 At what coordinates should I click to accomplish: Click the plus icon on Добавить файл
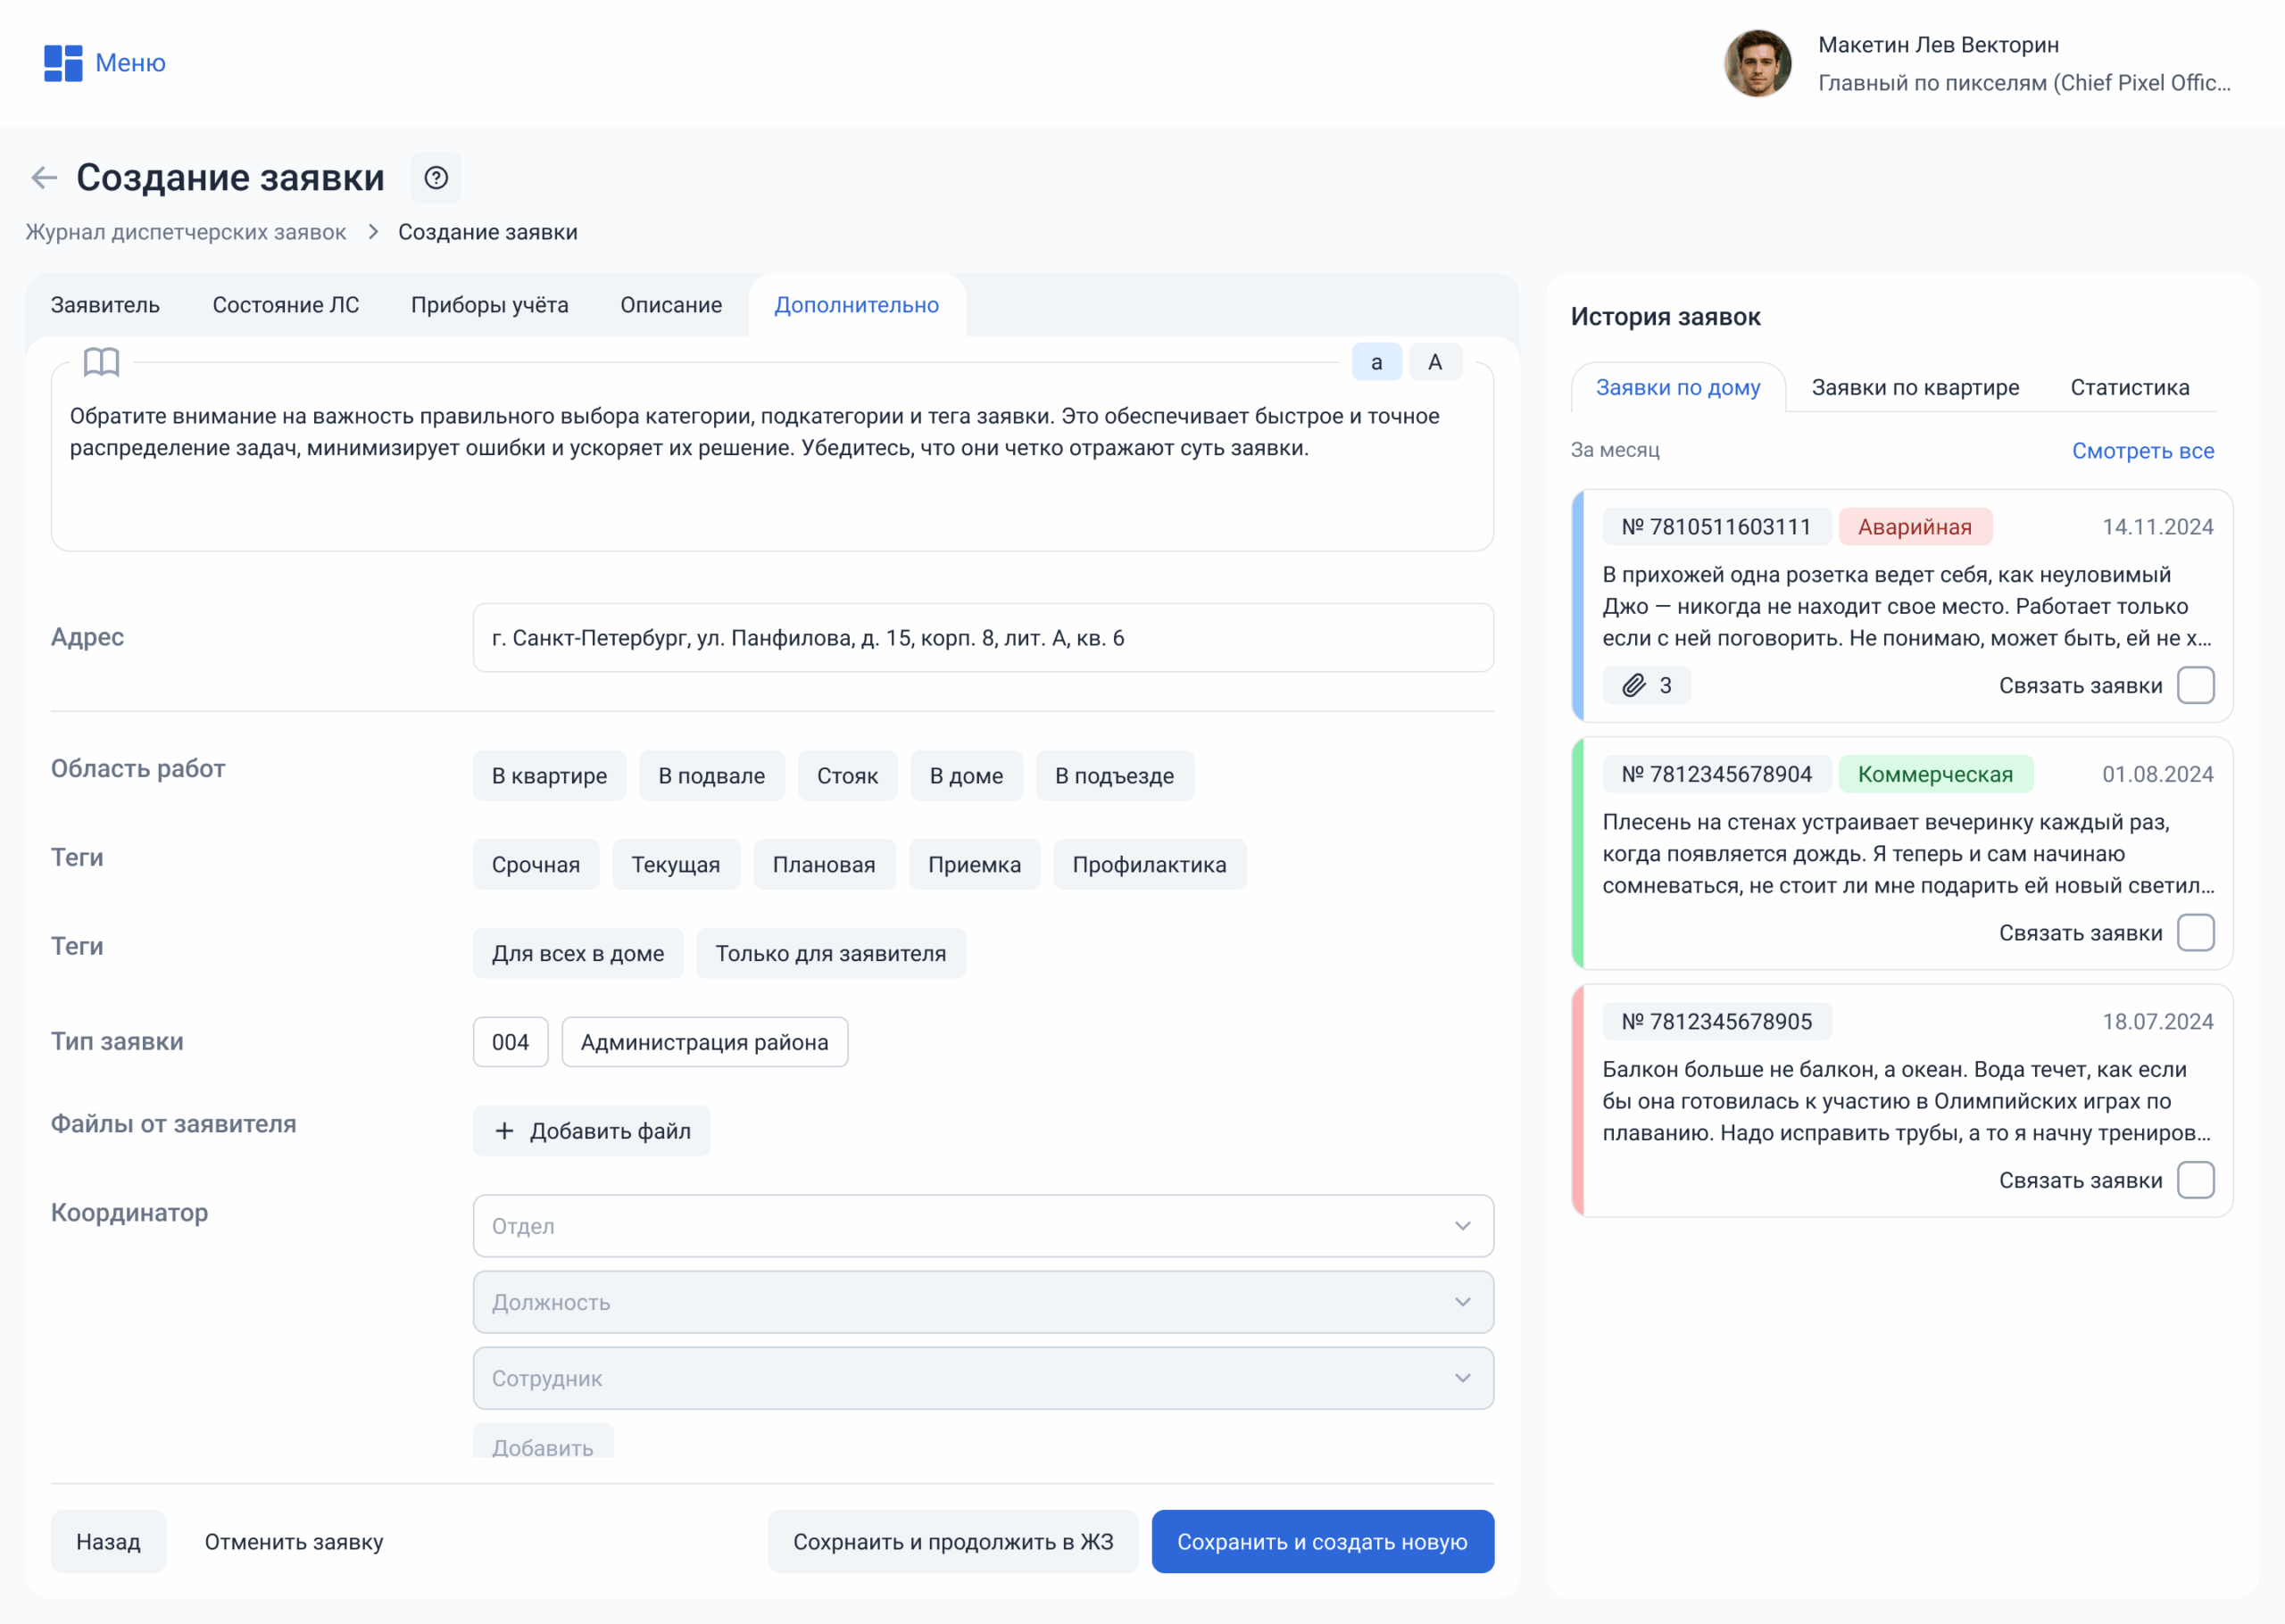click(505, 1131)
